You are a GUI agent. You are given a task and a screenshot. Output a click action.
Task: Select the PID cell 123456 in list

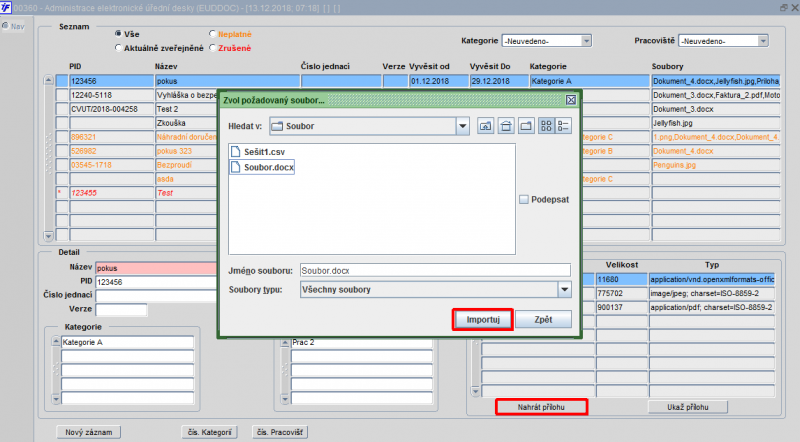pyautogui.click(x=112, y=81)
